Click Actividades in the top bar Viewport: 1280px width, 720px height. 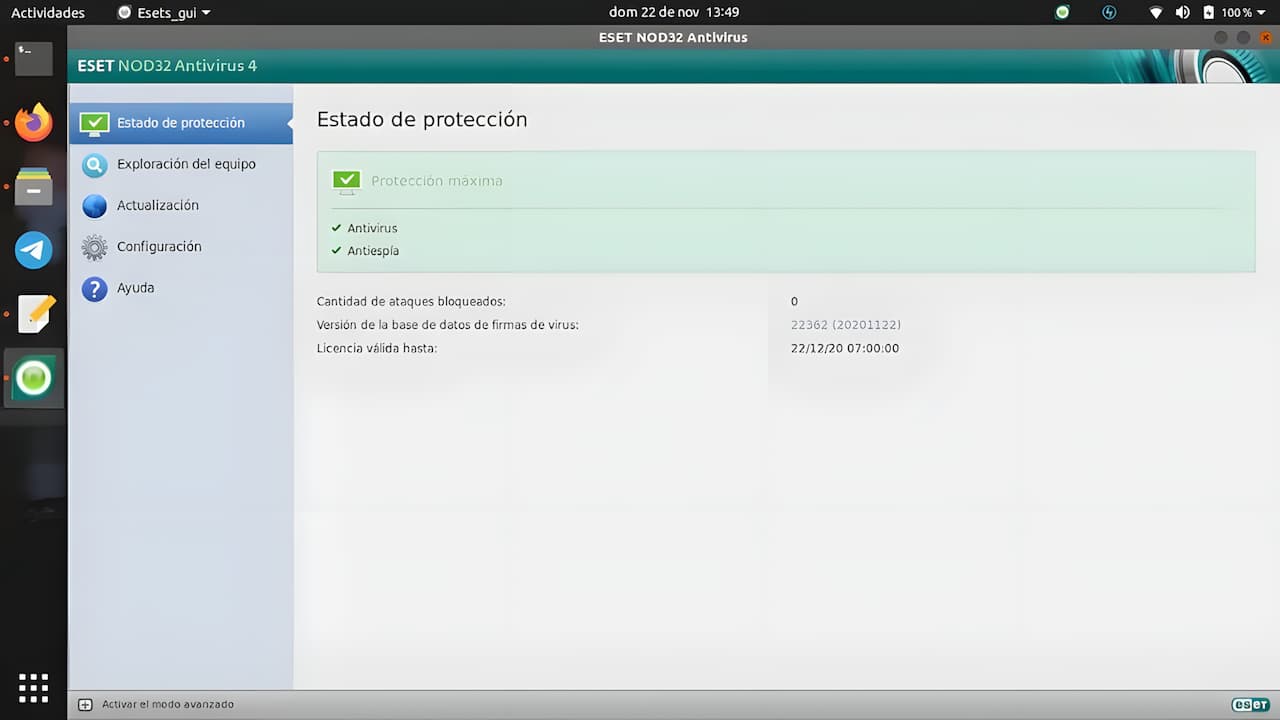click(x=48, y=13)
